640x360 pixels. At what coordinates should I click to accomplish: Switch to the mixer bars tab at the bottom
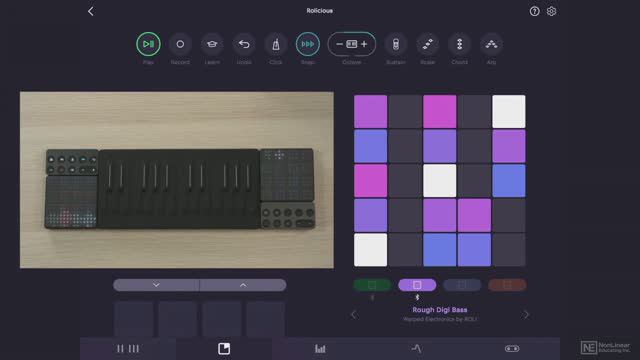(320, 349)
